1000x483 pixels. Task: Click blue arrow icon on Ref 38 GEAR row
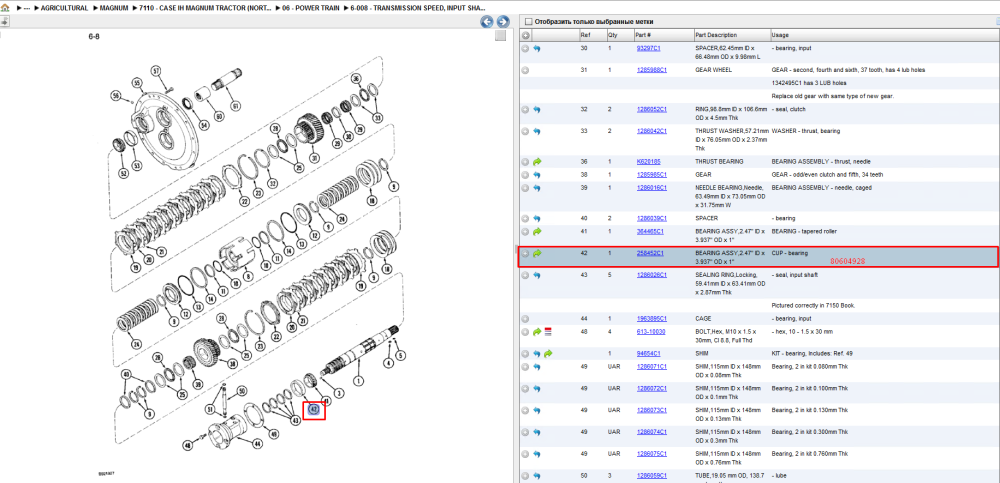pyautogui.click(x=537, y=175)
